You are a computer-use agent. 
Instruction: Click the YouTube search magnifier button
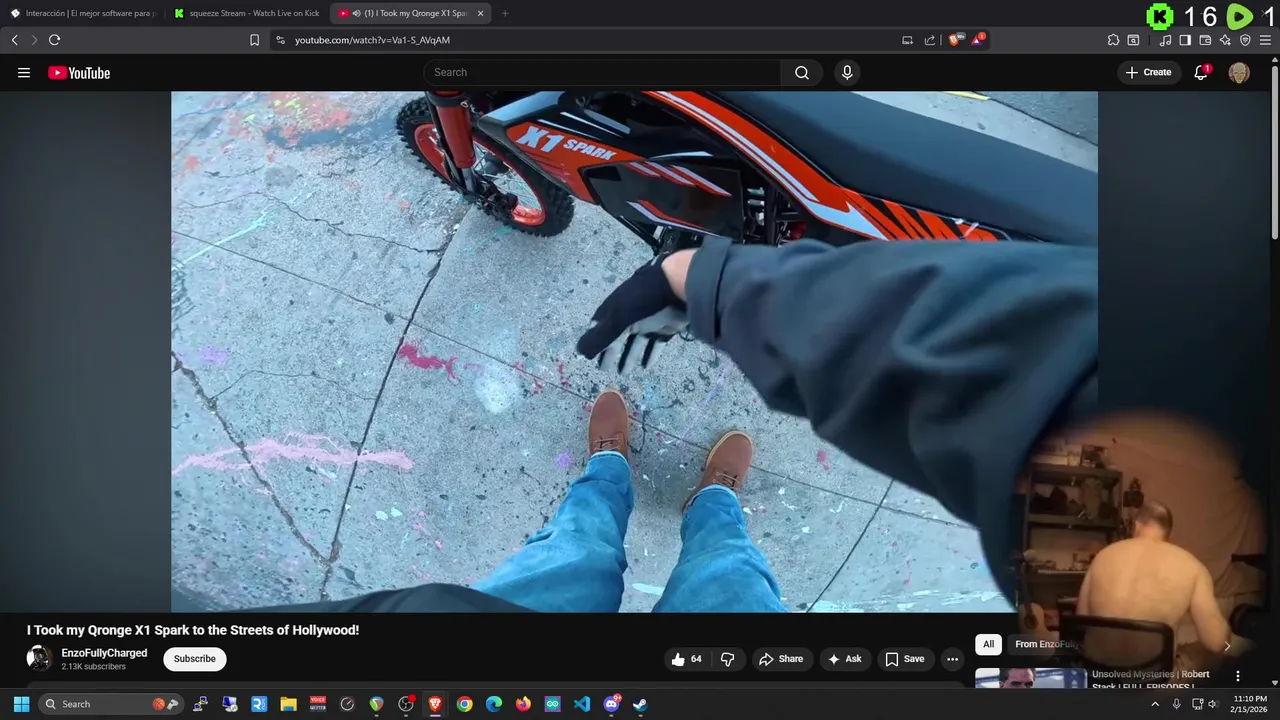tap(802, 72)
